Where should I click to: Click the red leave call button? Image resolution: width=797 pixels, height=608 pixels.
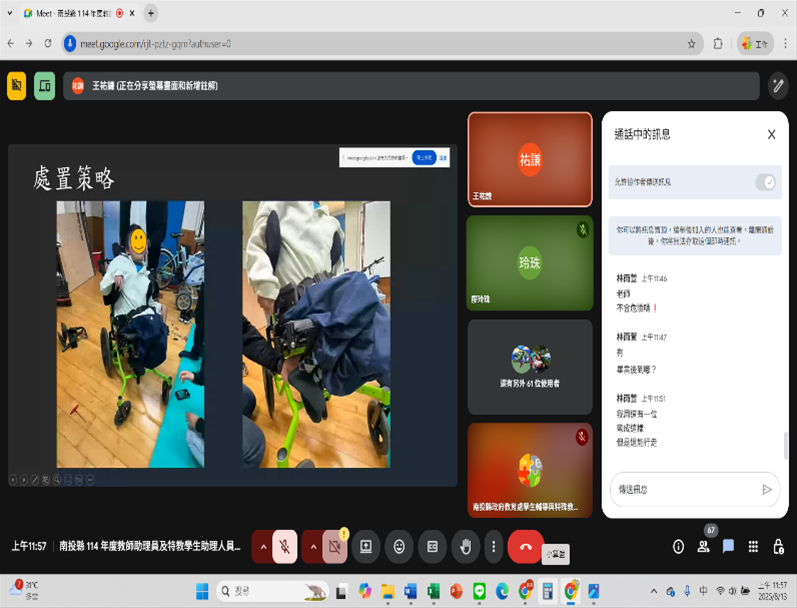coord(525,547)
